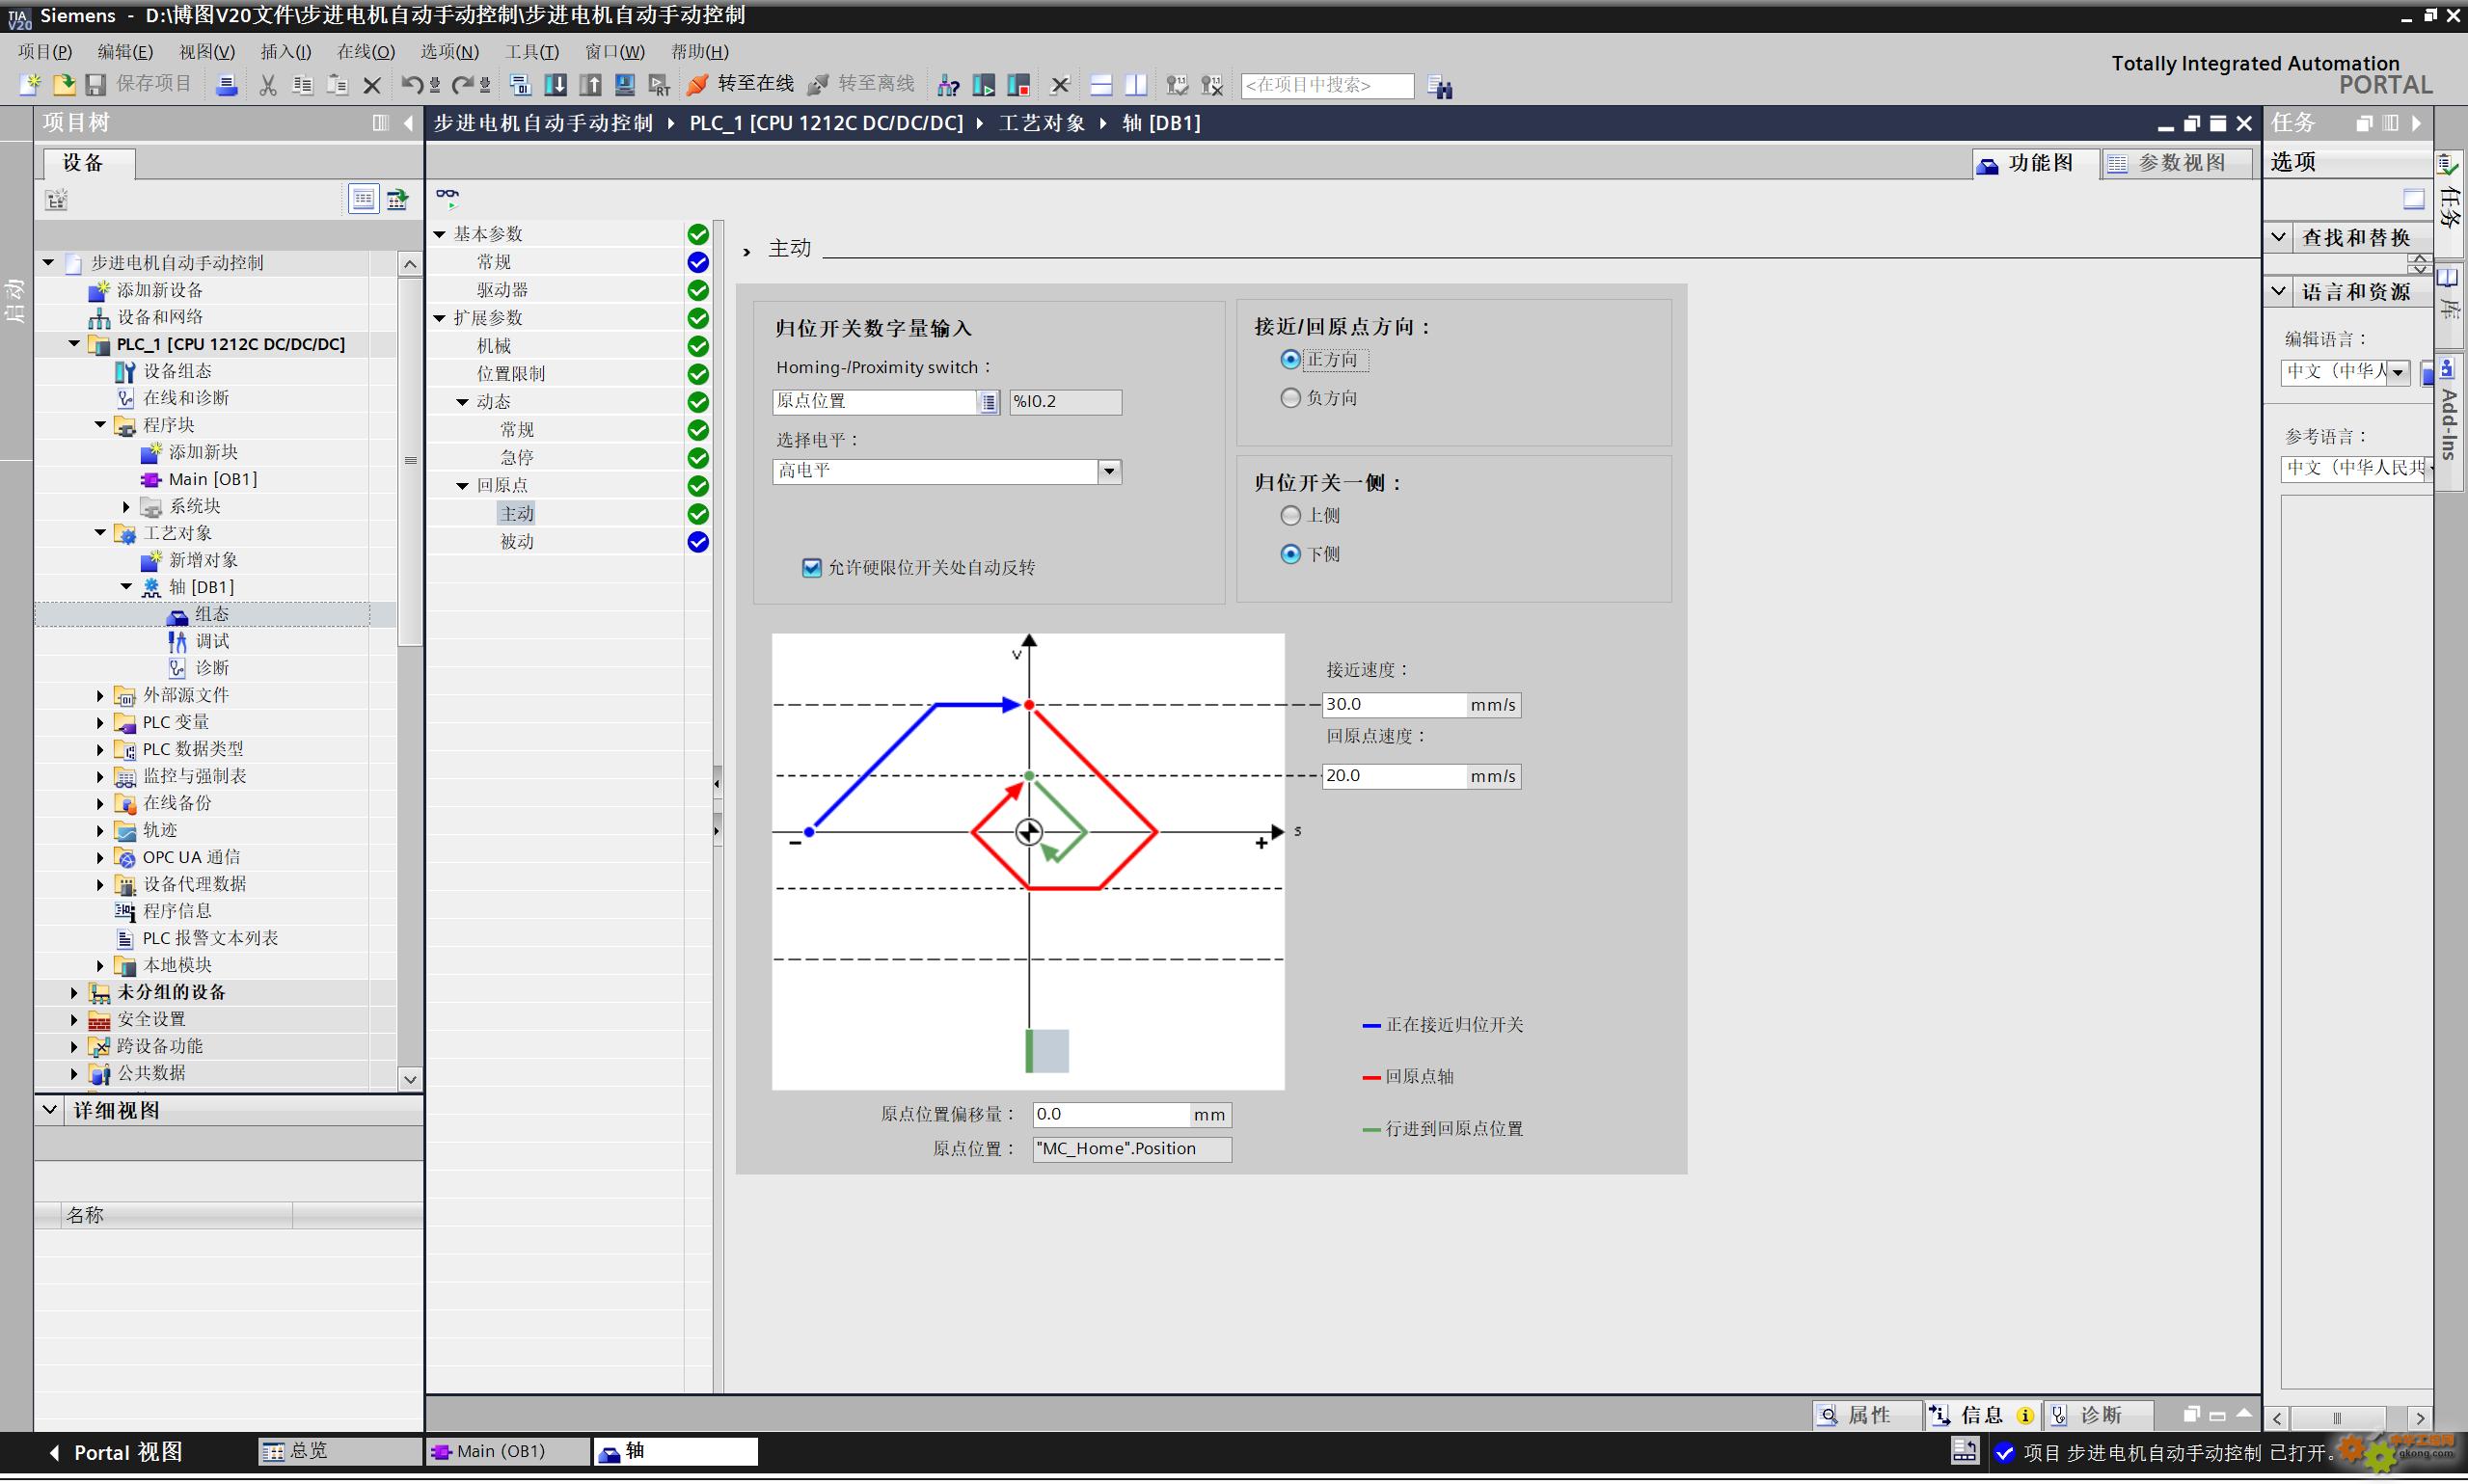Click the Accessible devices icon

[x=948, y=86]
